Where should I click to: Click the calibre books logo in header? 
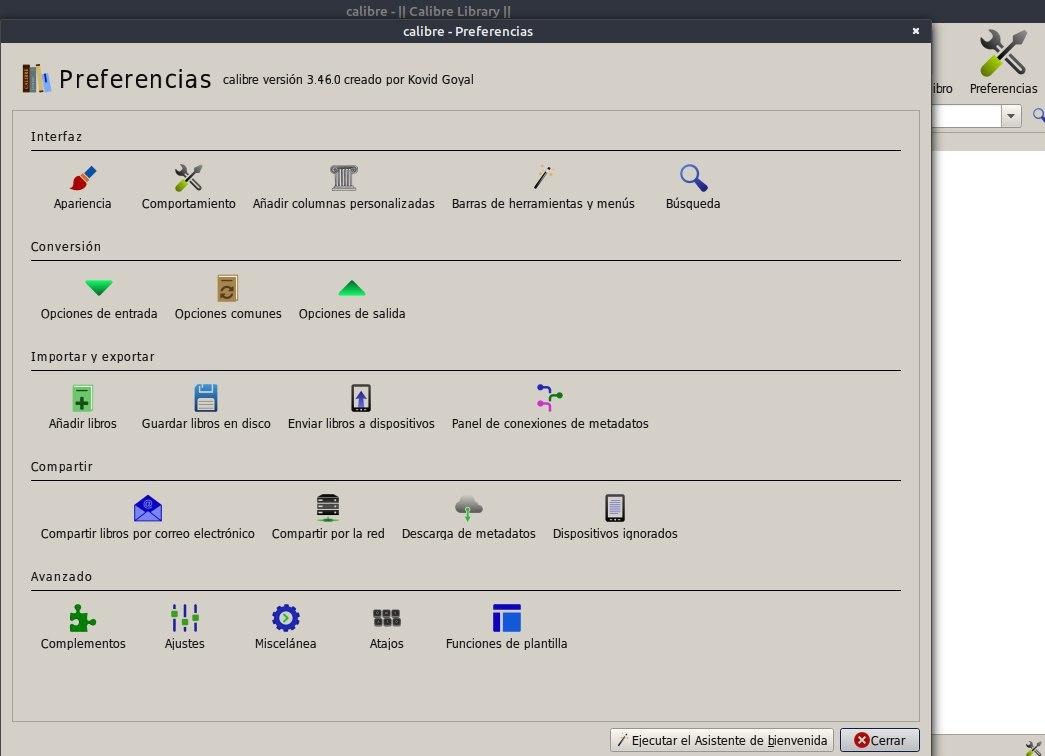point(37,79)
